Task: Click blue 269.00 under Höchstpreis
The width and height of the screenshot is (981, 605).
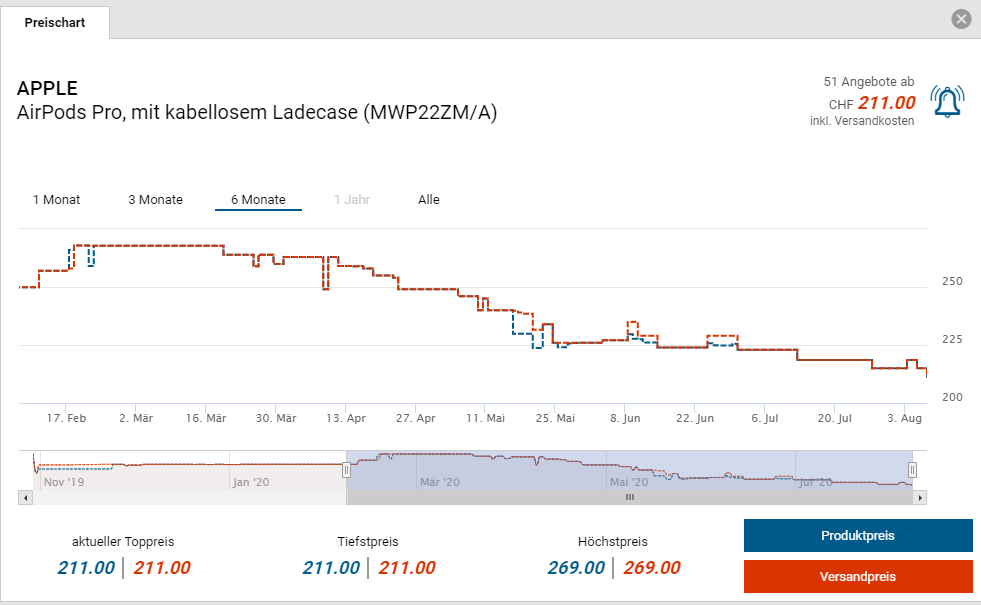Action: point(576,567)
